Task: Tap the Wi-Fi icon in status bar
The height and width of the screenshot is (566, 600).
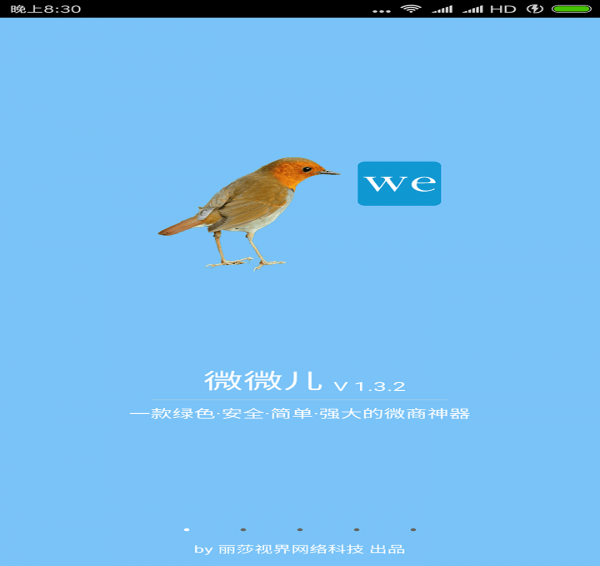Action: pyautogui.click(x=410, y=9)
